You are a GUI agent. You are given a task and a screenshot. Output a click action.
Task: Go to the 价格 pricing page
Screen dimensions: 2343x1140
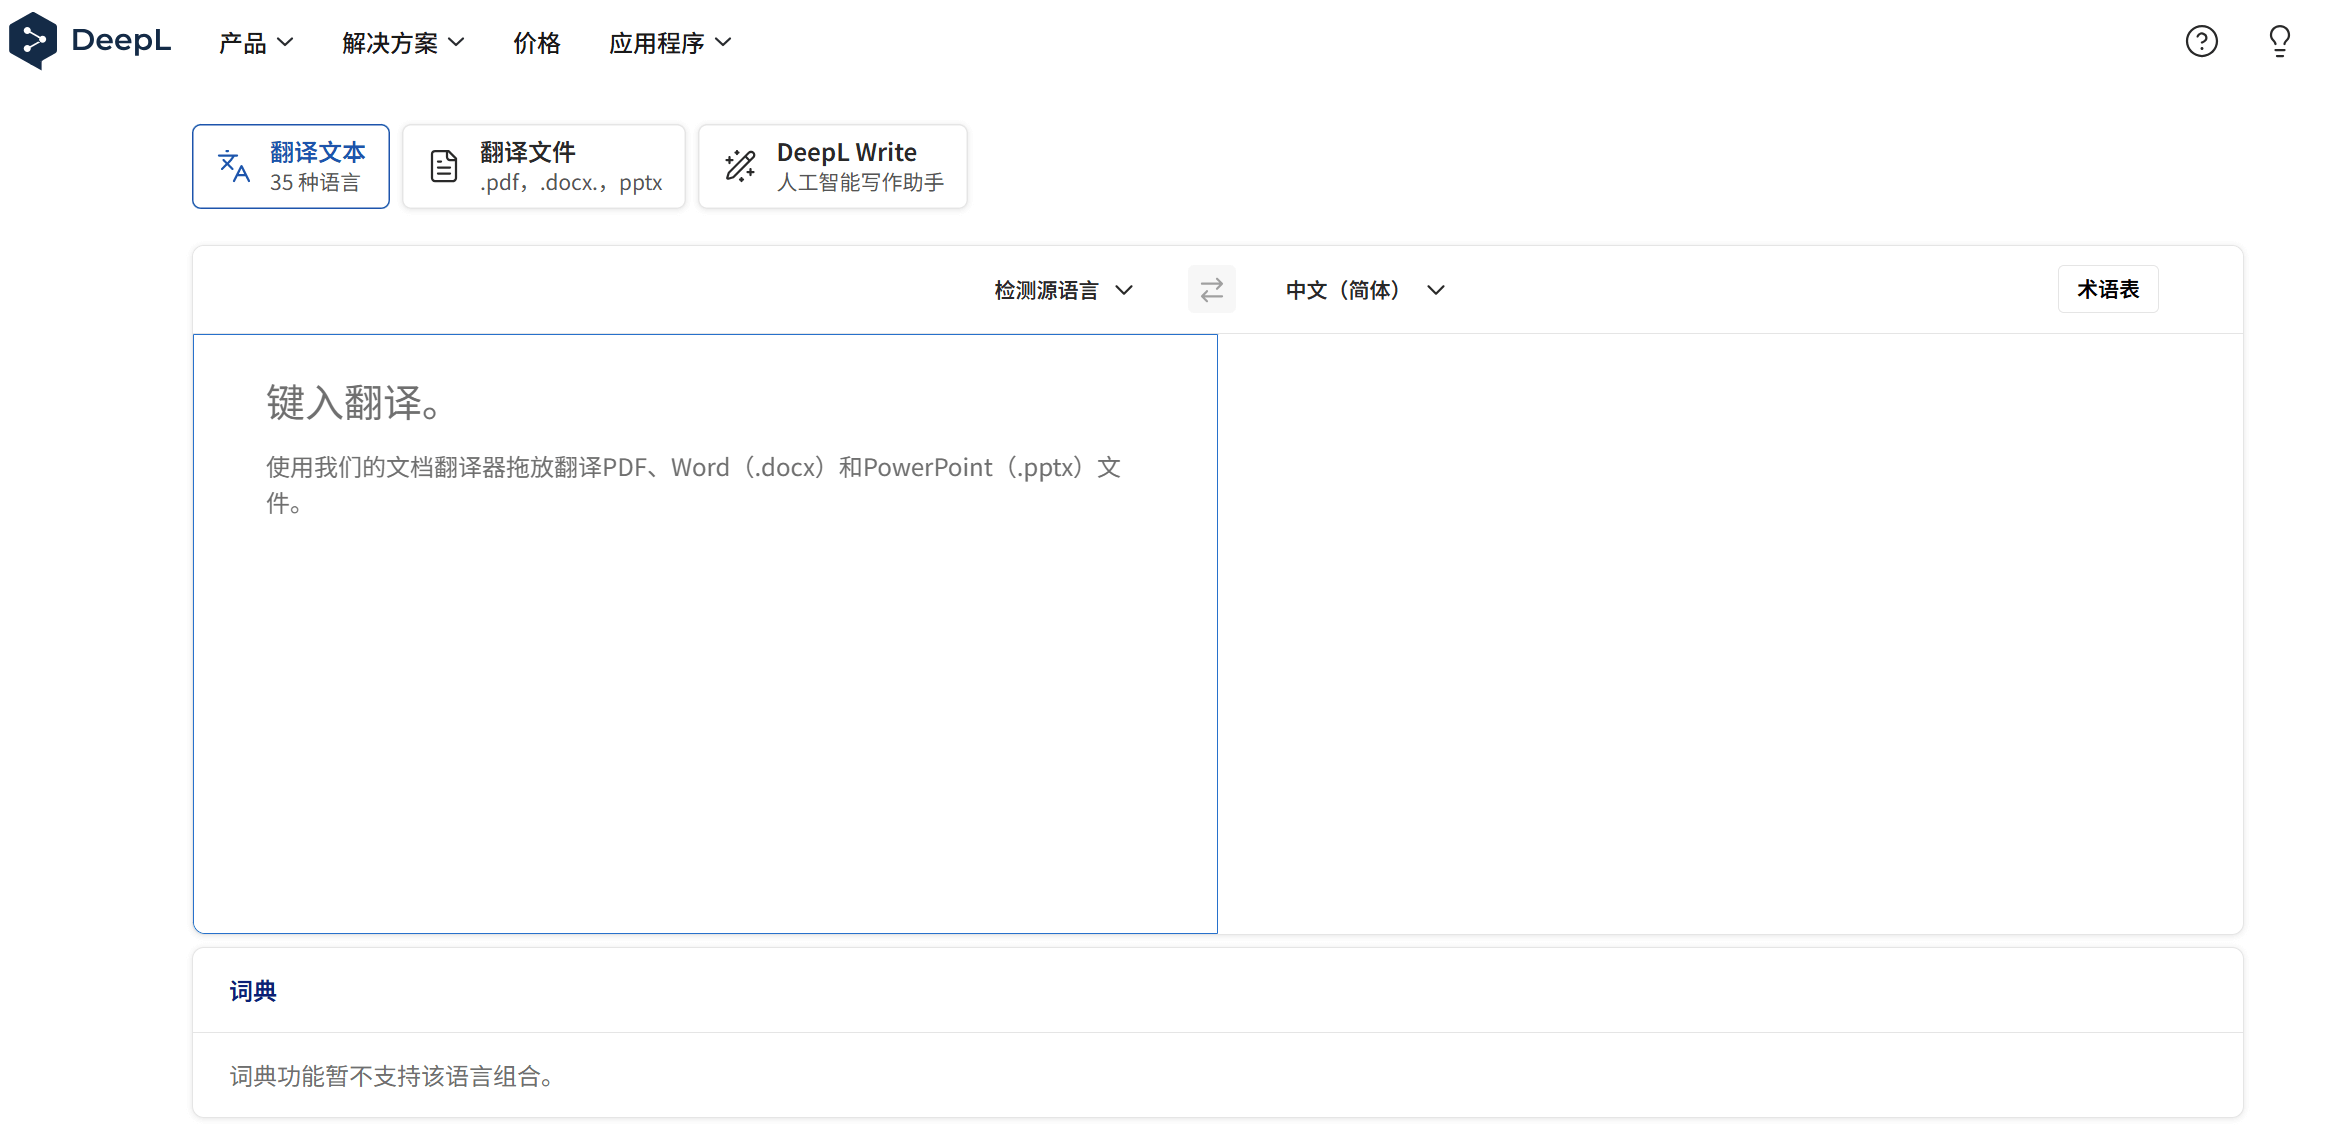[x=537, y=43]
